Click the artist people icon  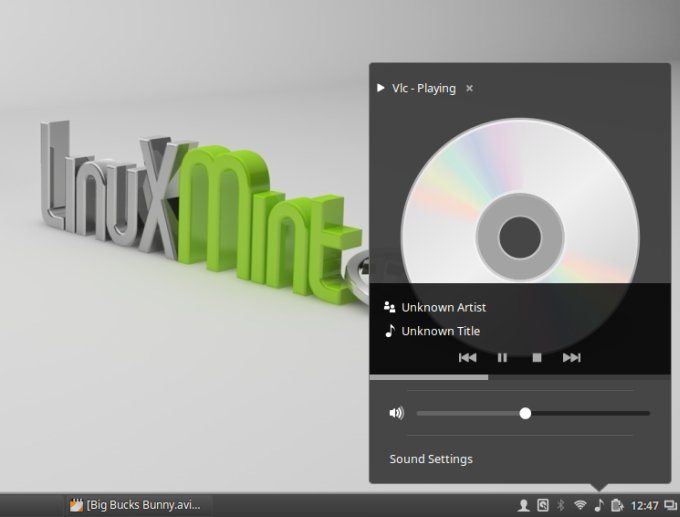pyautogui.click(x=389, y=308)
